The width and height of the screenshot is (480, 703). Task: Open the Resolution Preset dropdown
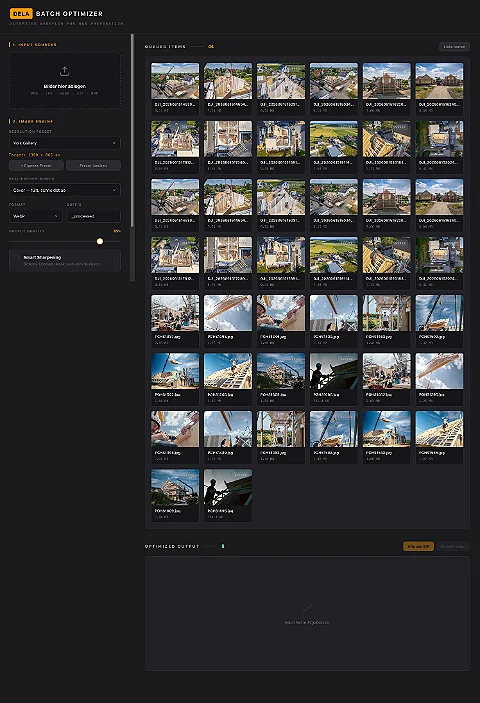click(65, 143)
